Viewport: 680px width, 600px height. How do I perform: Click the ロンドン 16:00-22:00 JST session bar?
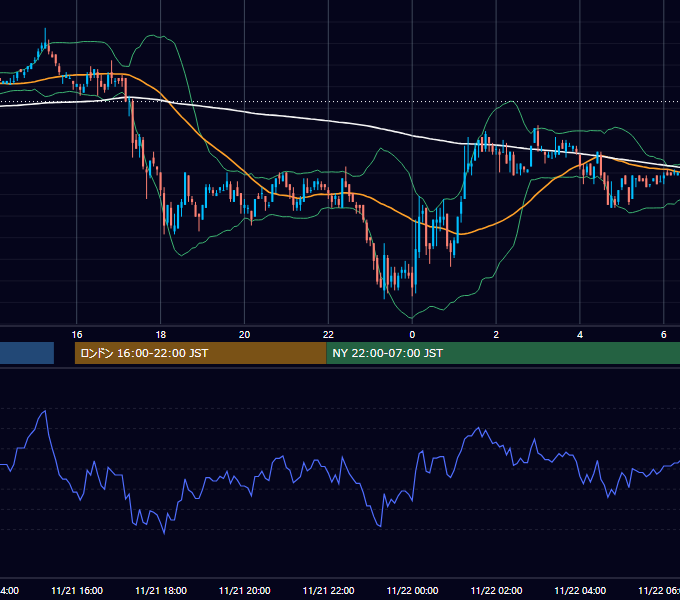coord(200,353)
